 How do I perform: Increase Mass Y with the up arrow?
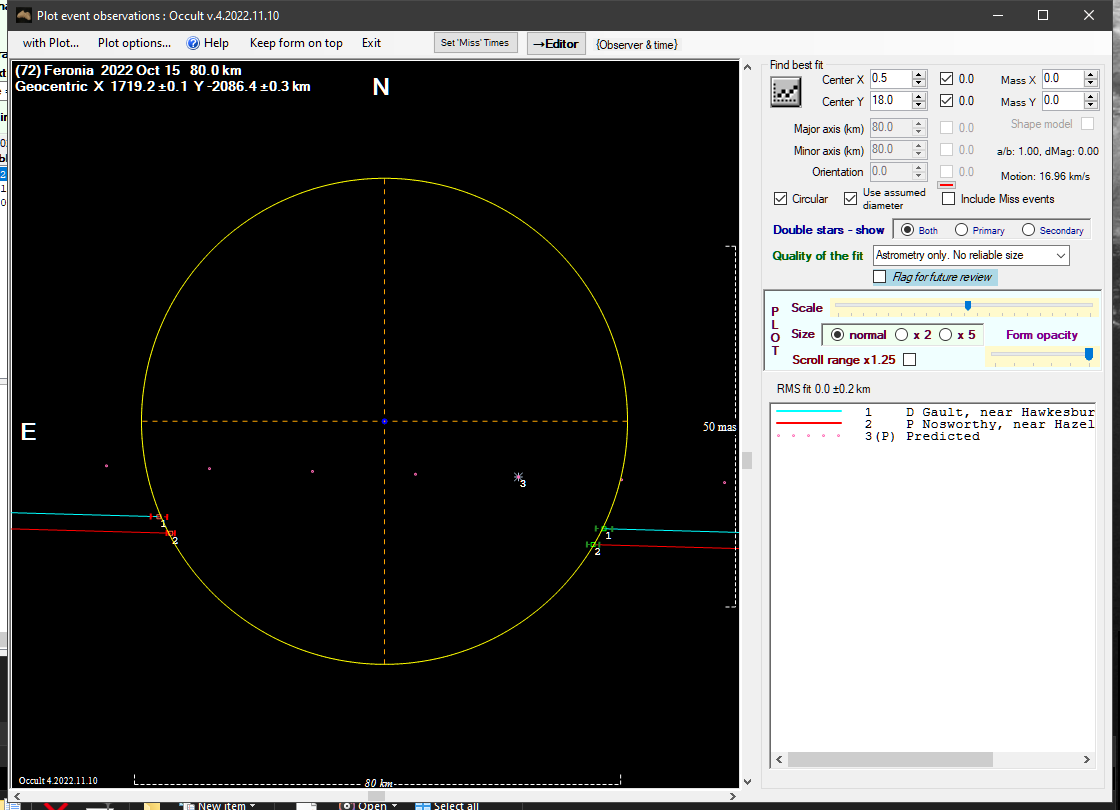[x=1091, y=96]
